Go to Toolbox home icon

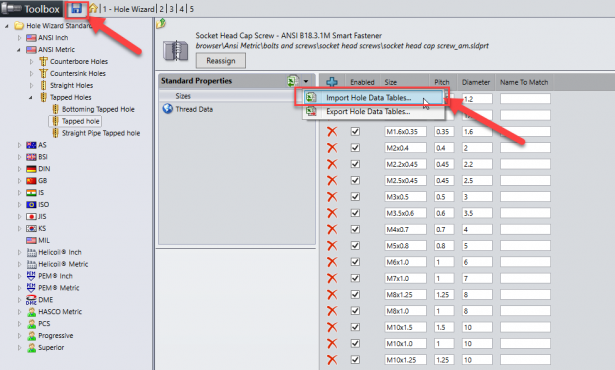[93, 8]
